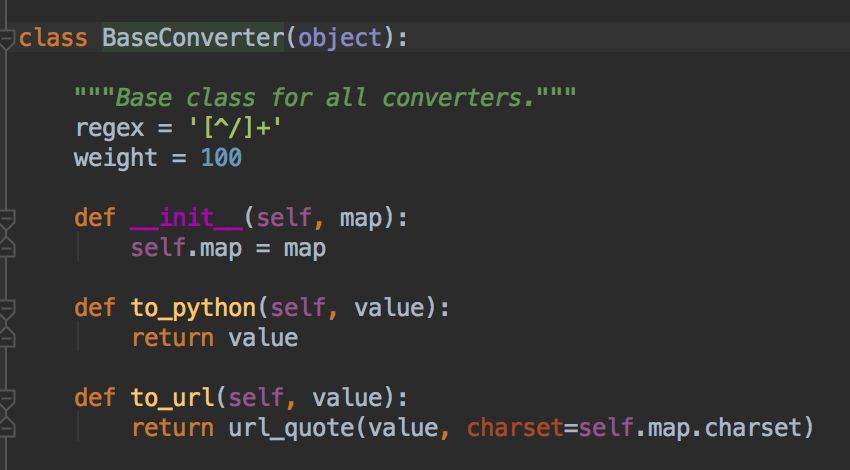Collapse the to_python method fold marker

pyautogui.click(x=7, y=309)
